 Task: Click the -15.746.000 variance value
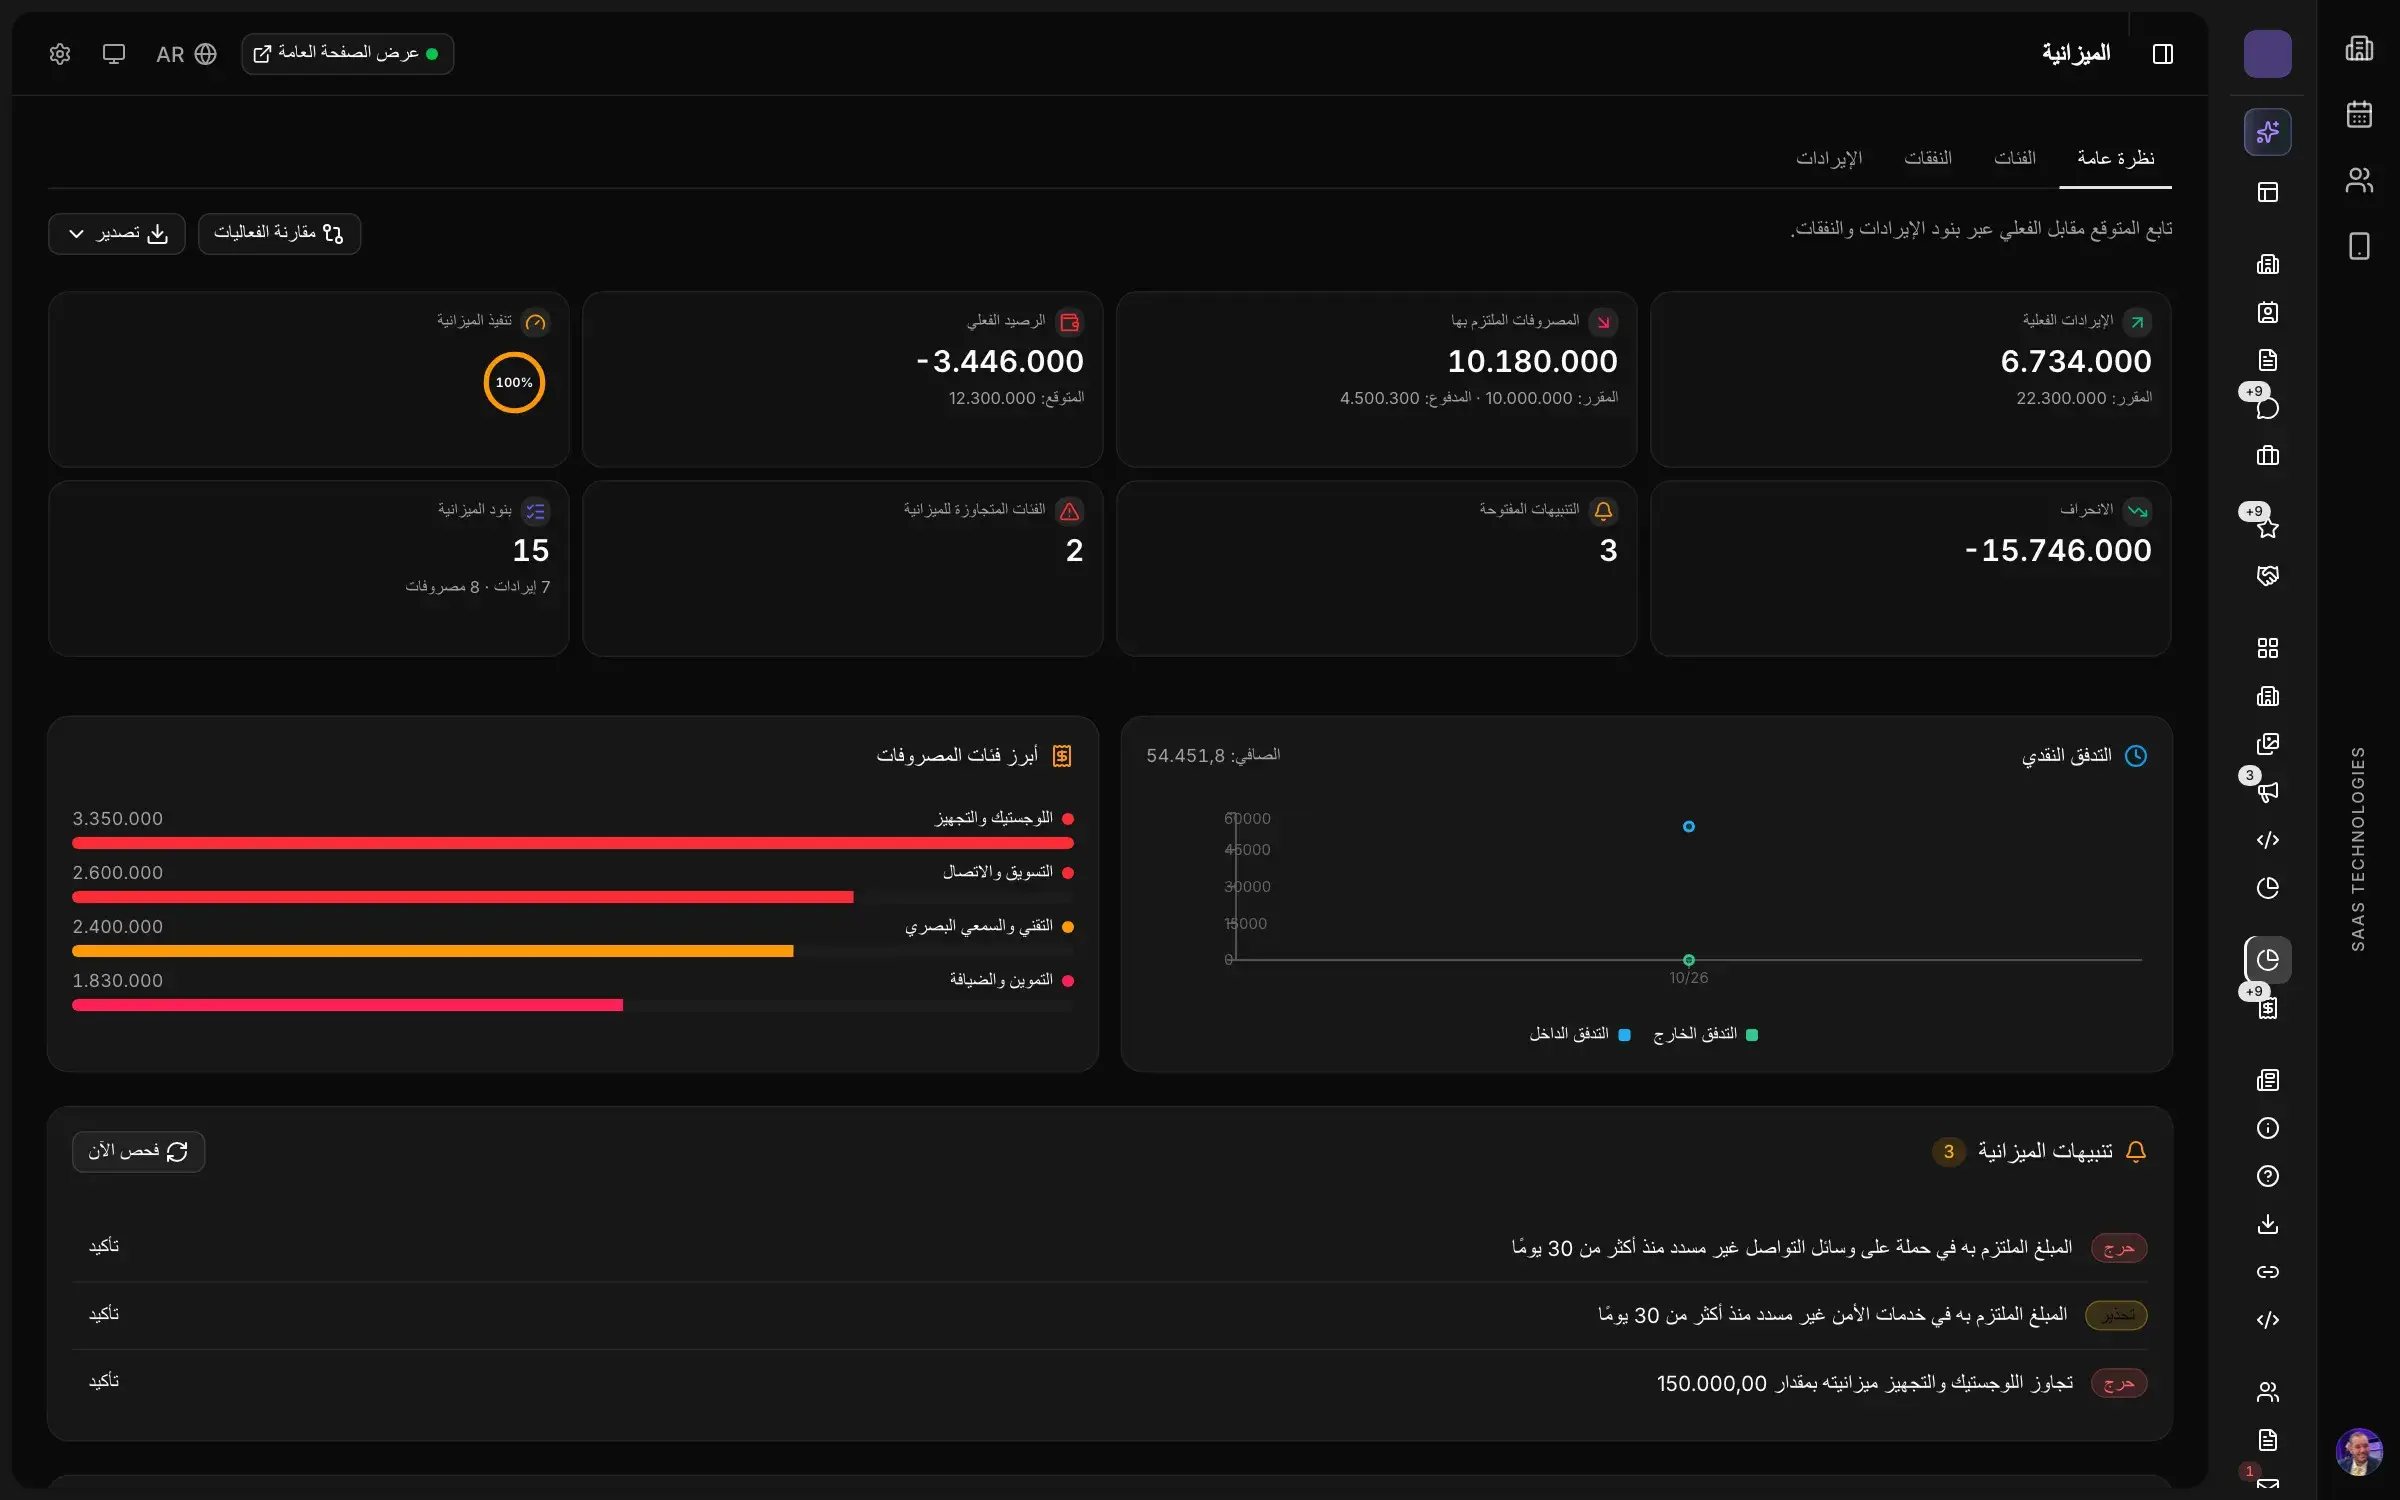click(x=2057, y=550)
